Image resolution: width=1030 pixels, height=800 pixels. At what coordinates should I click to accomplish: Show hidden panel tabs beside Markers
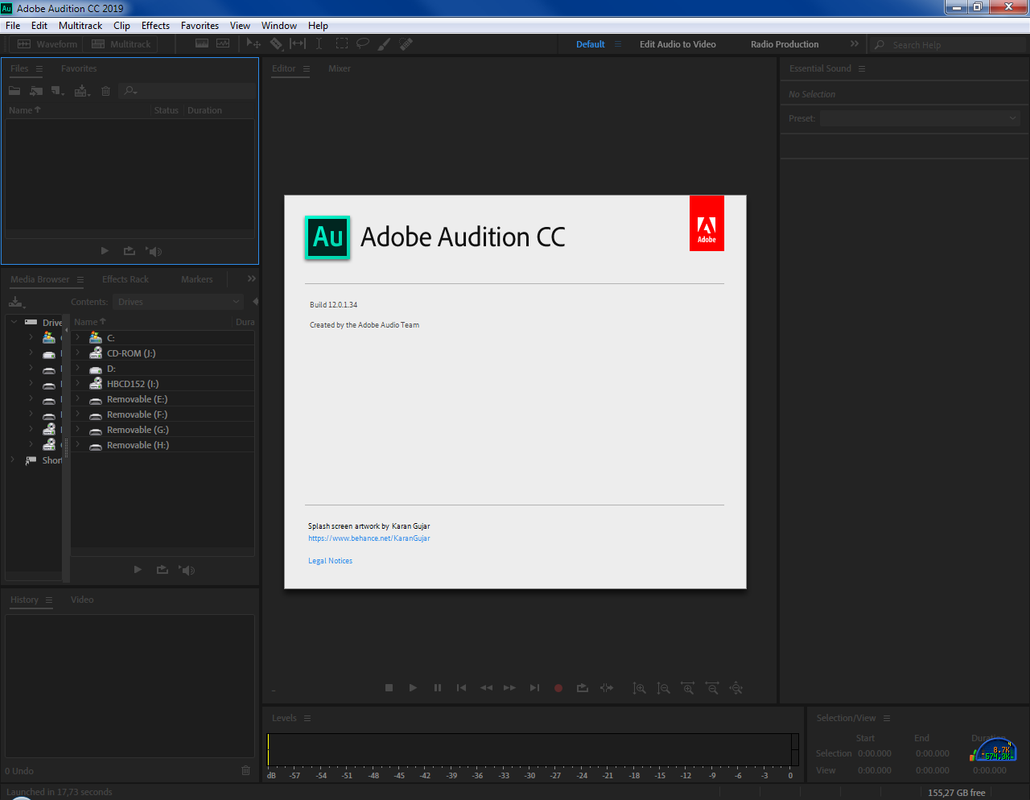click(251, 278)
